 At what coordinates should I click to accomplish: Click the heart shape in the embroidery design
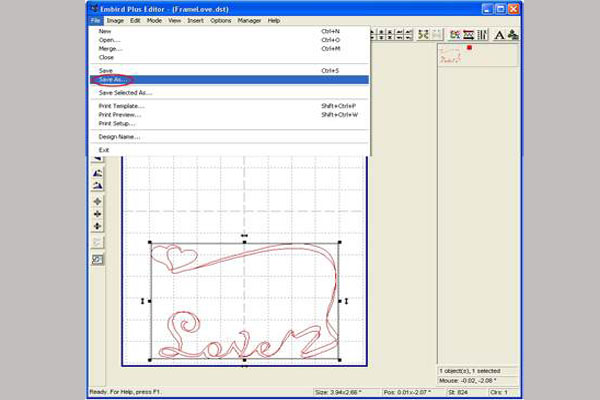181,260
